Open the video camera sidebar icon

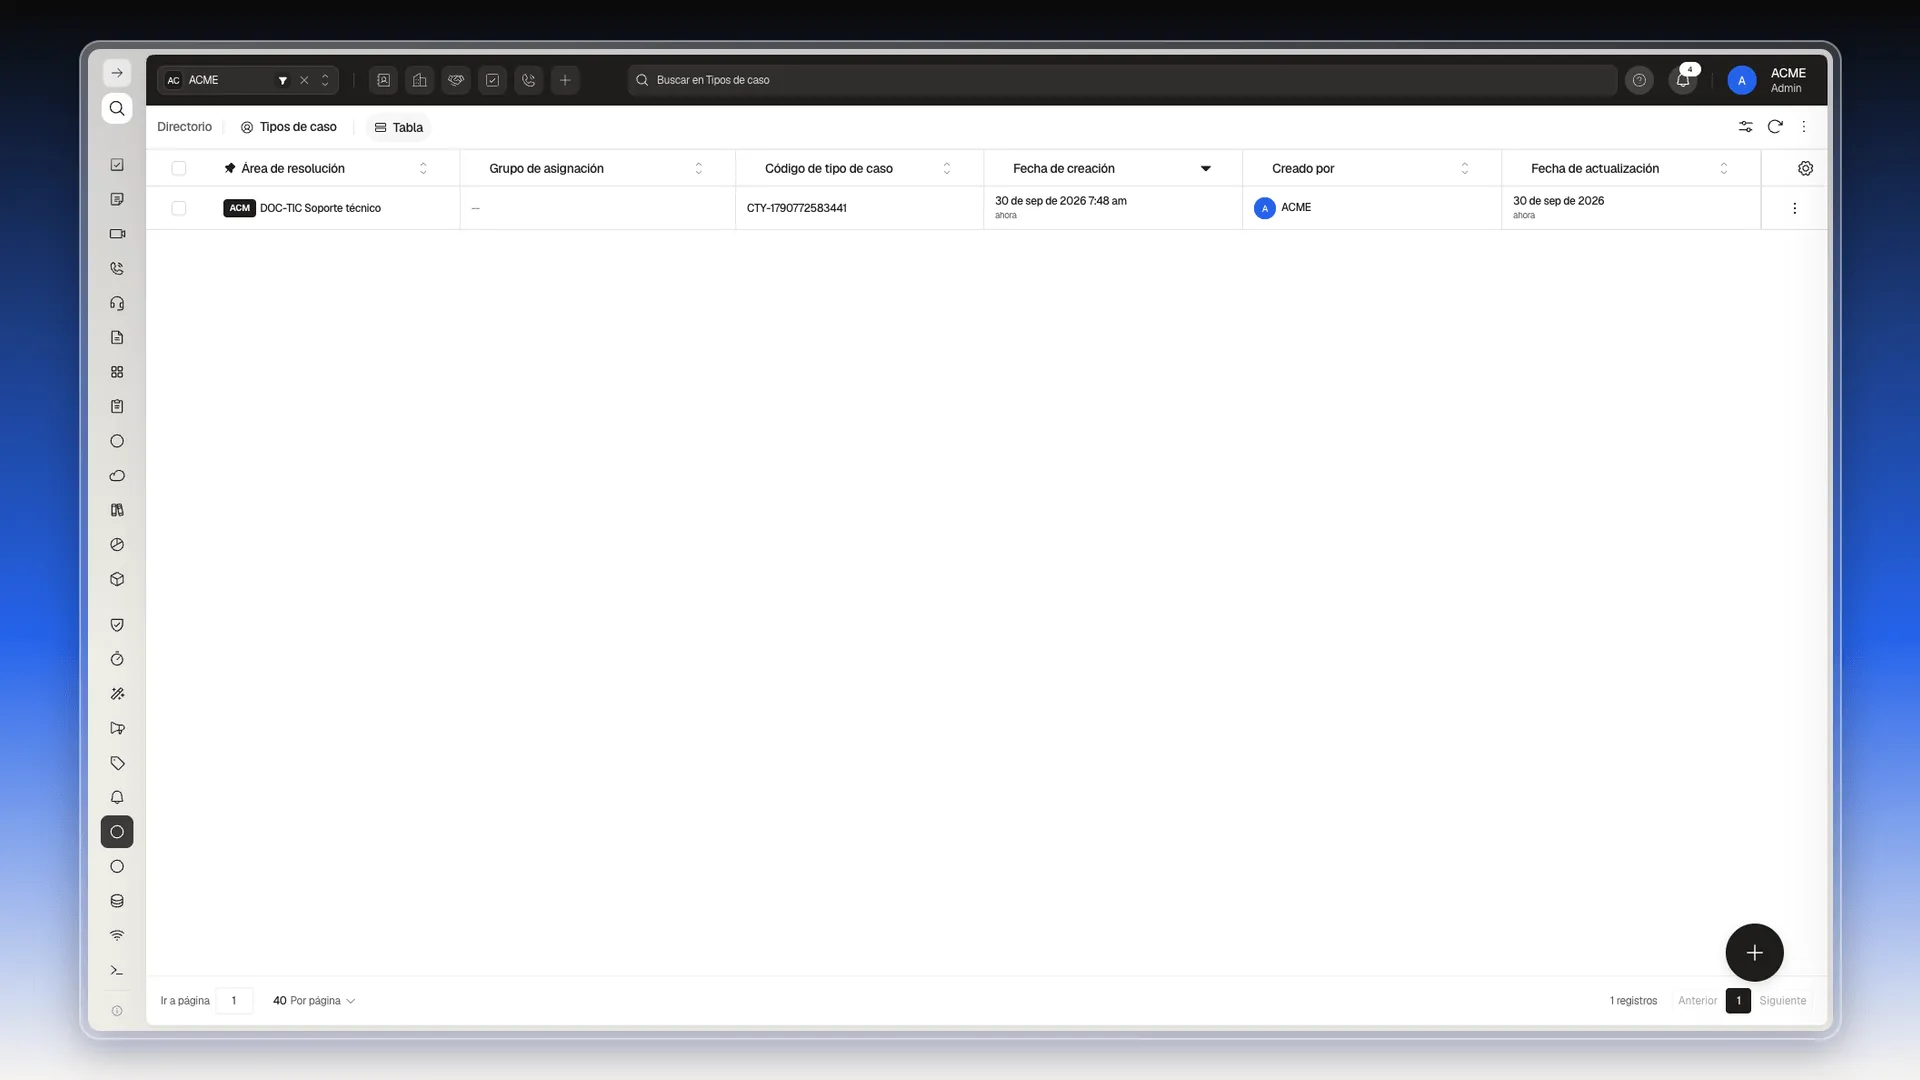point(117,234)
